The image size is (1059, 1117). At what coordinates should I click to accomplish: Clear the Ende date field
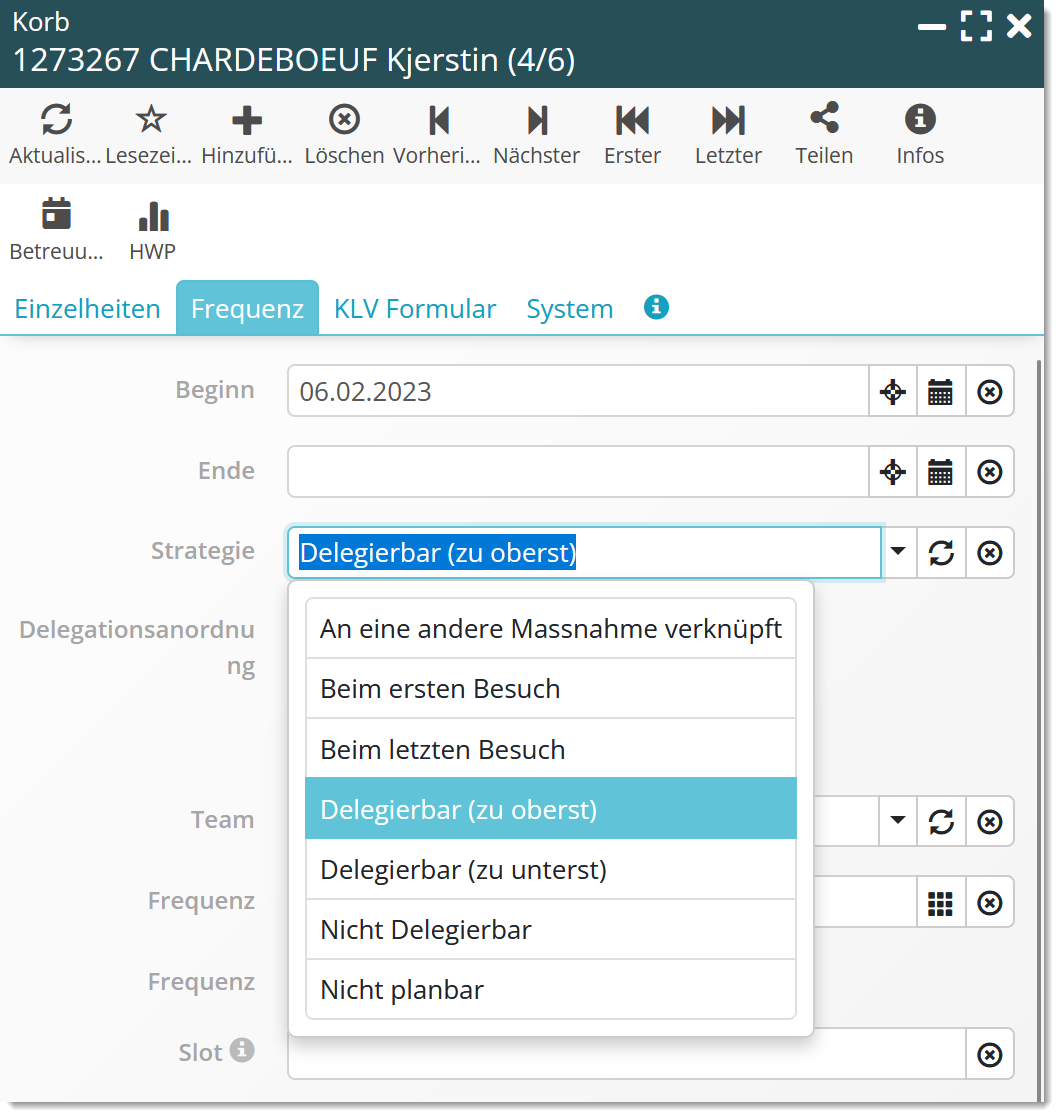[x=989, y=472]
